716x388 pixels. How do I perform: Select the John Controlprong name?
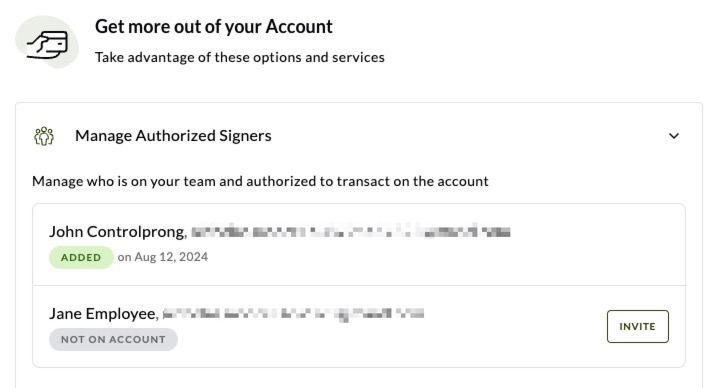(118, 232)
